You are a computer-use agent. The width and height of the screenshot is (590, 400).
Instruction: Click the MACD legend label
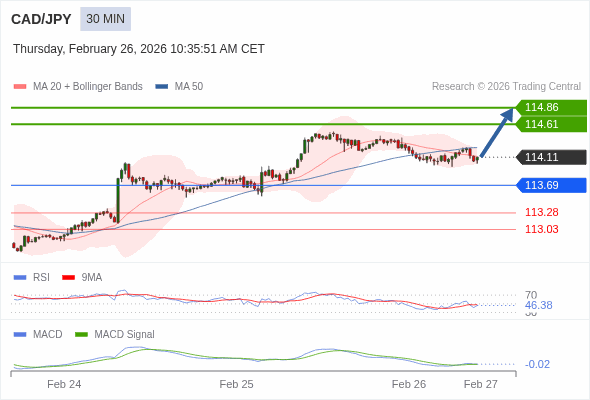coord(48,335)
